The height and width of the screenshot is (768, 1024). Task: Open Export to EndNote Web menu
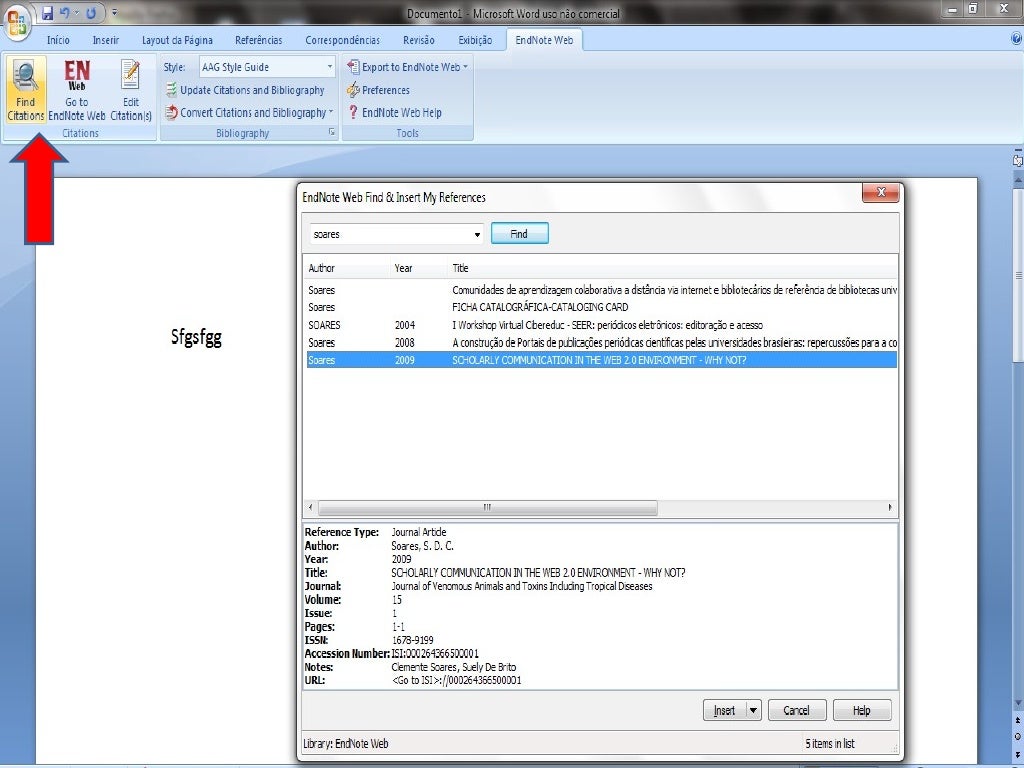click(408, 67)
